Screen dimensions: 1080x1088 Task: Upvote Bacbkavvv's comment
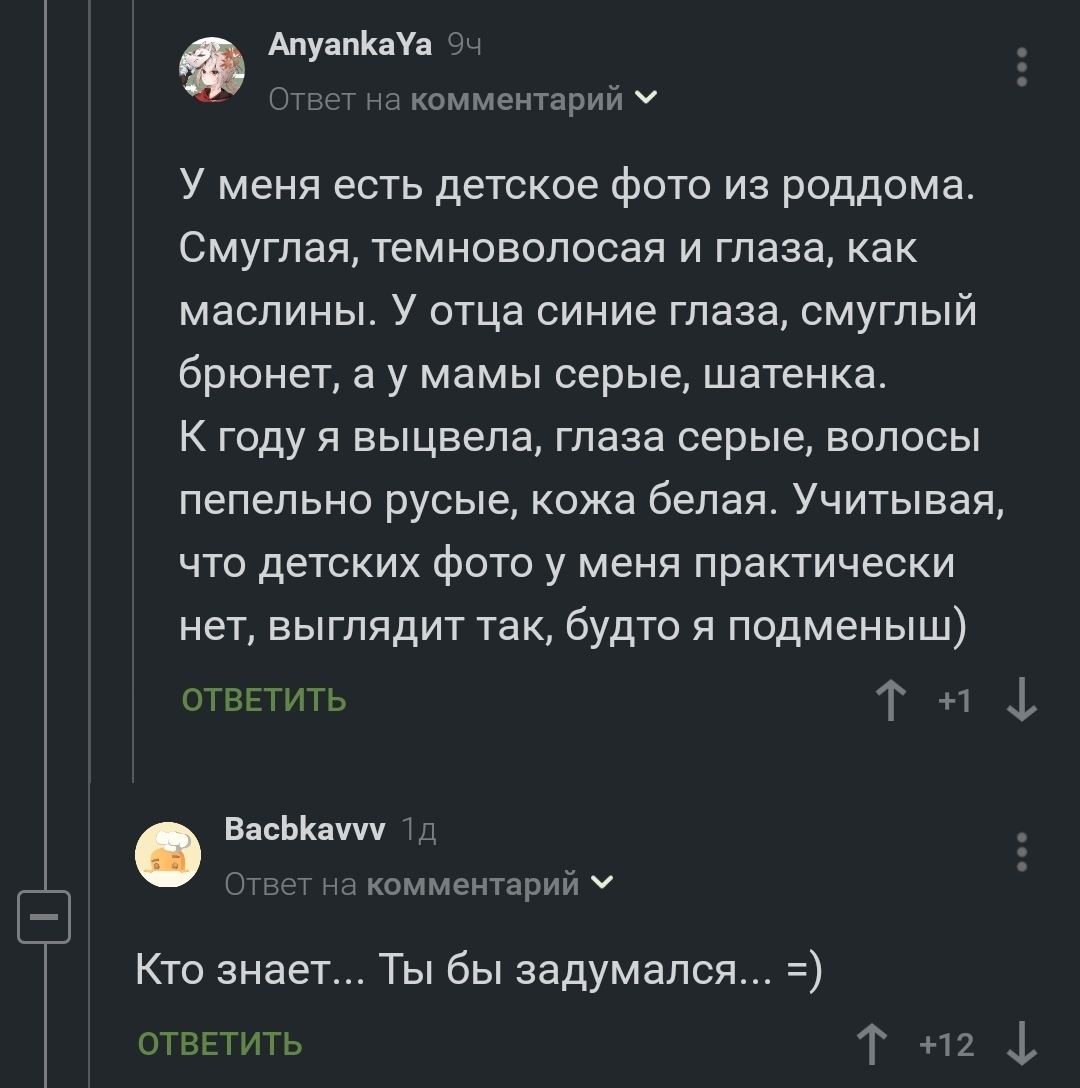click(873, 1045)
